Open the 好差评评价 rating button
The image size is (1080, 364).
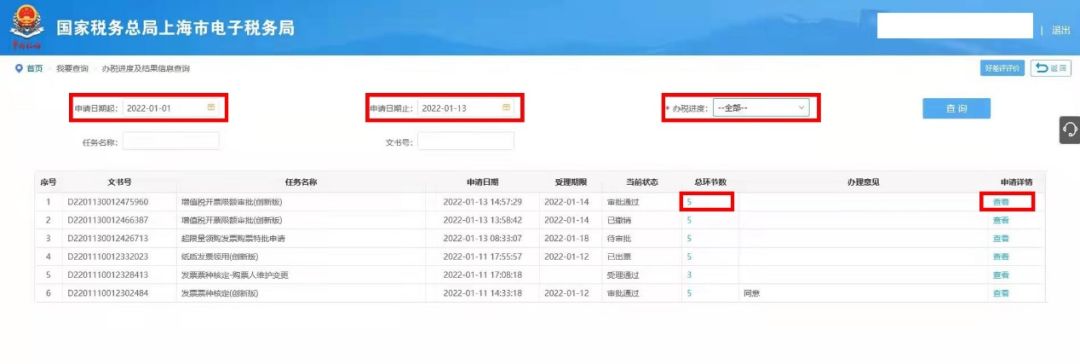tap(1002, 68)
